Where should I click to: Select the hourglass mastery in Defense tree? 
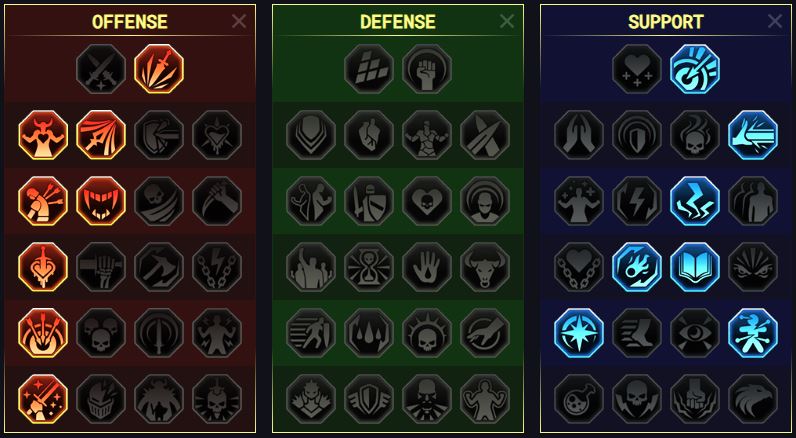point(369,267)
